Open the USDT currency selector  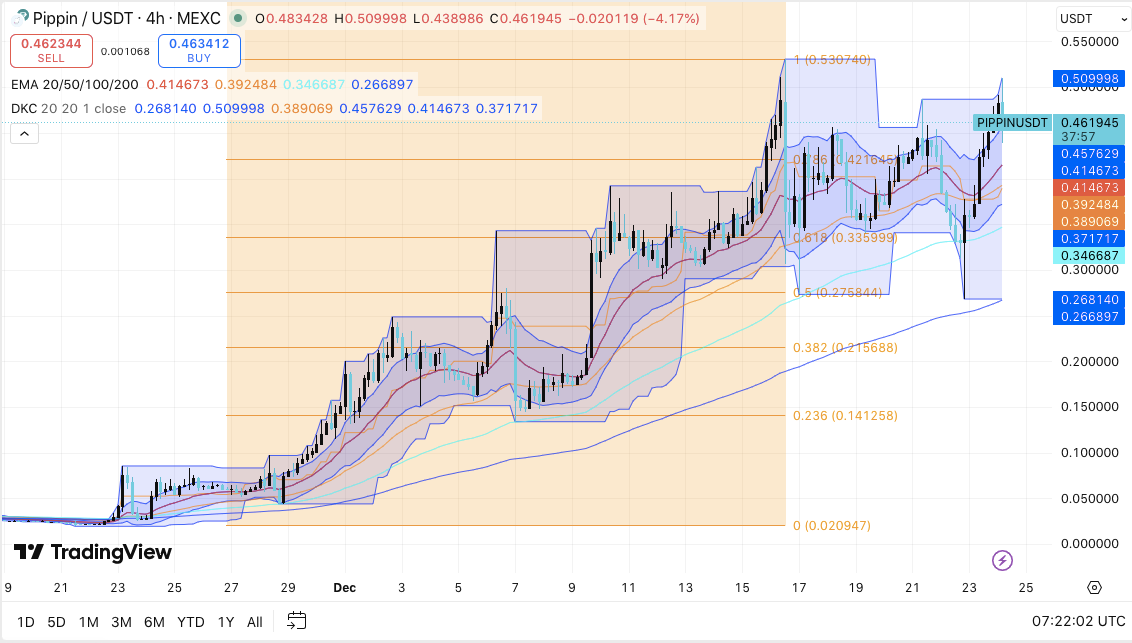[x=1091, y=17]
